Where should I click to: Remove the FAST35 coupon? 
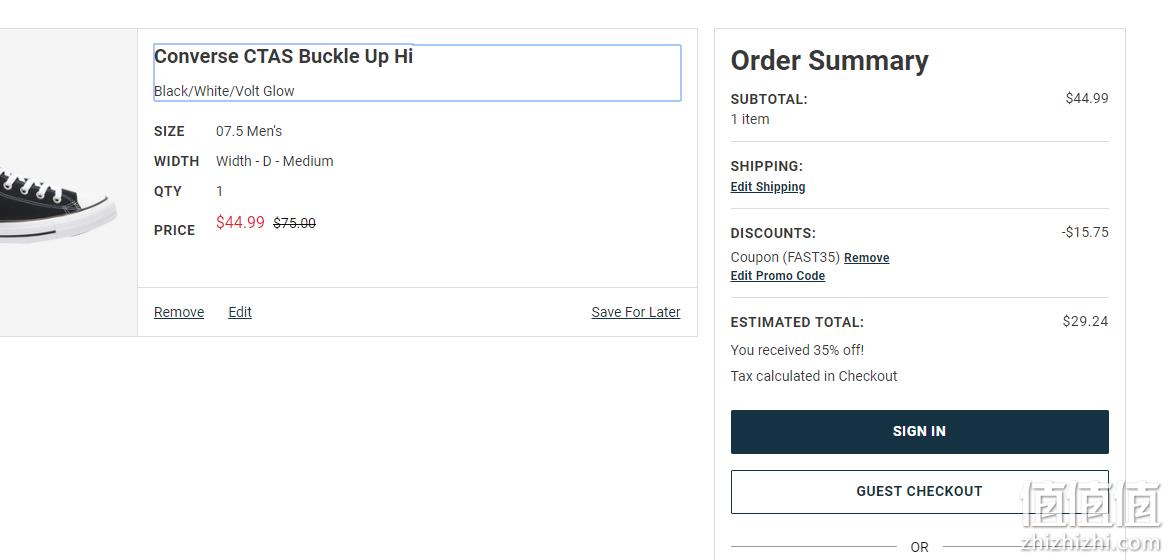click(x=866, y=258)
